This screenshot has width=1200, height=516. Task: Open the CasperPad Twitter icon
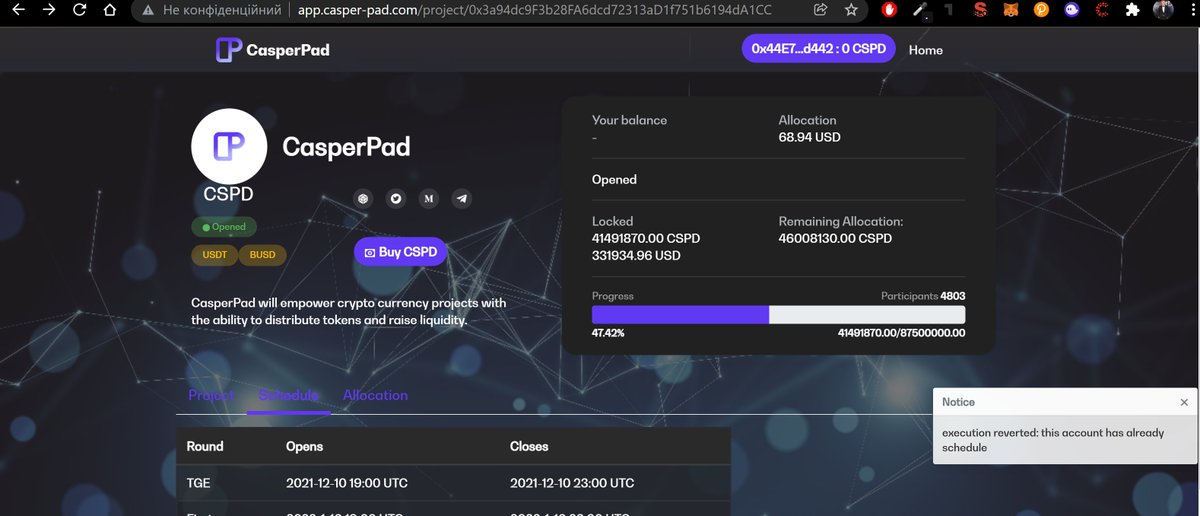pyautogui.click(x=396, y=198)
